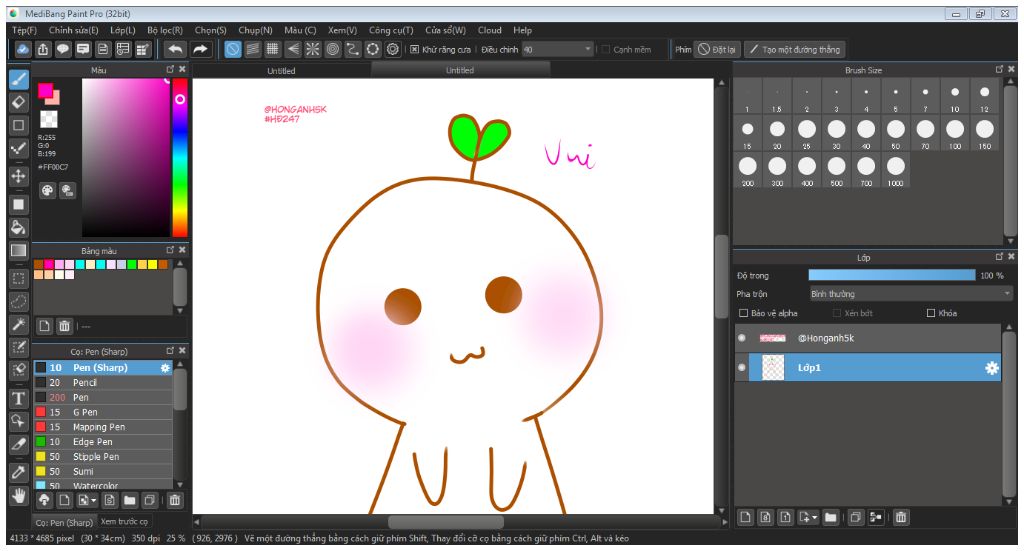This screenshot has height=551, width=1024.
Task: Select the Magic Wand tool
Action: coord(18,324)
